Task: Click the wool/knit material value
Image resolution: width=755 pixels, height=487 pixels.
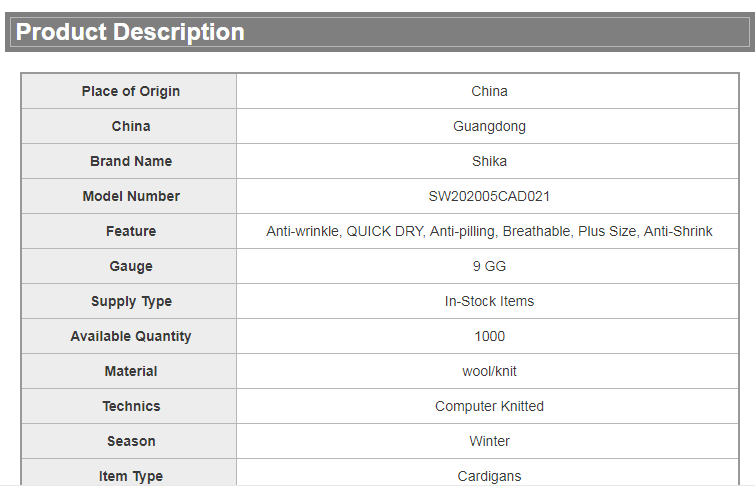Action: [489, 371]
